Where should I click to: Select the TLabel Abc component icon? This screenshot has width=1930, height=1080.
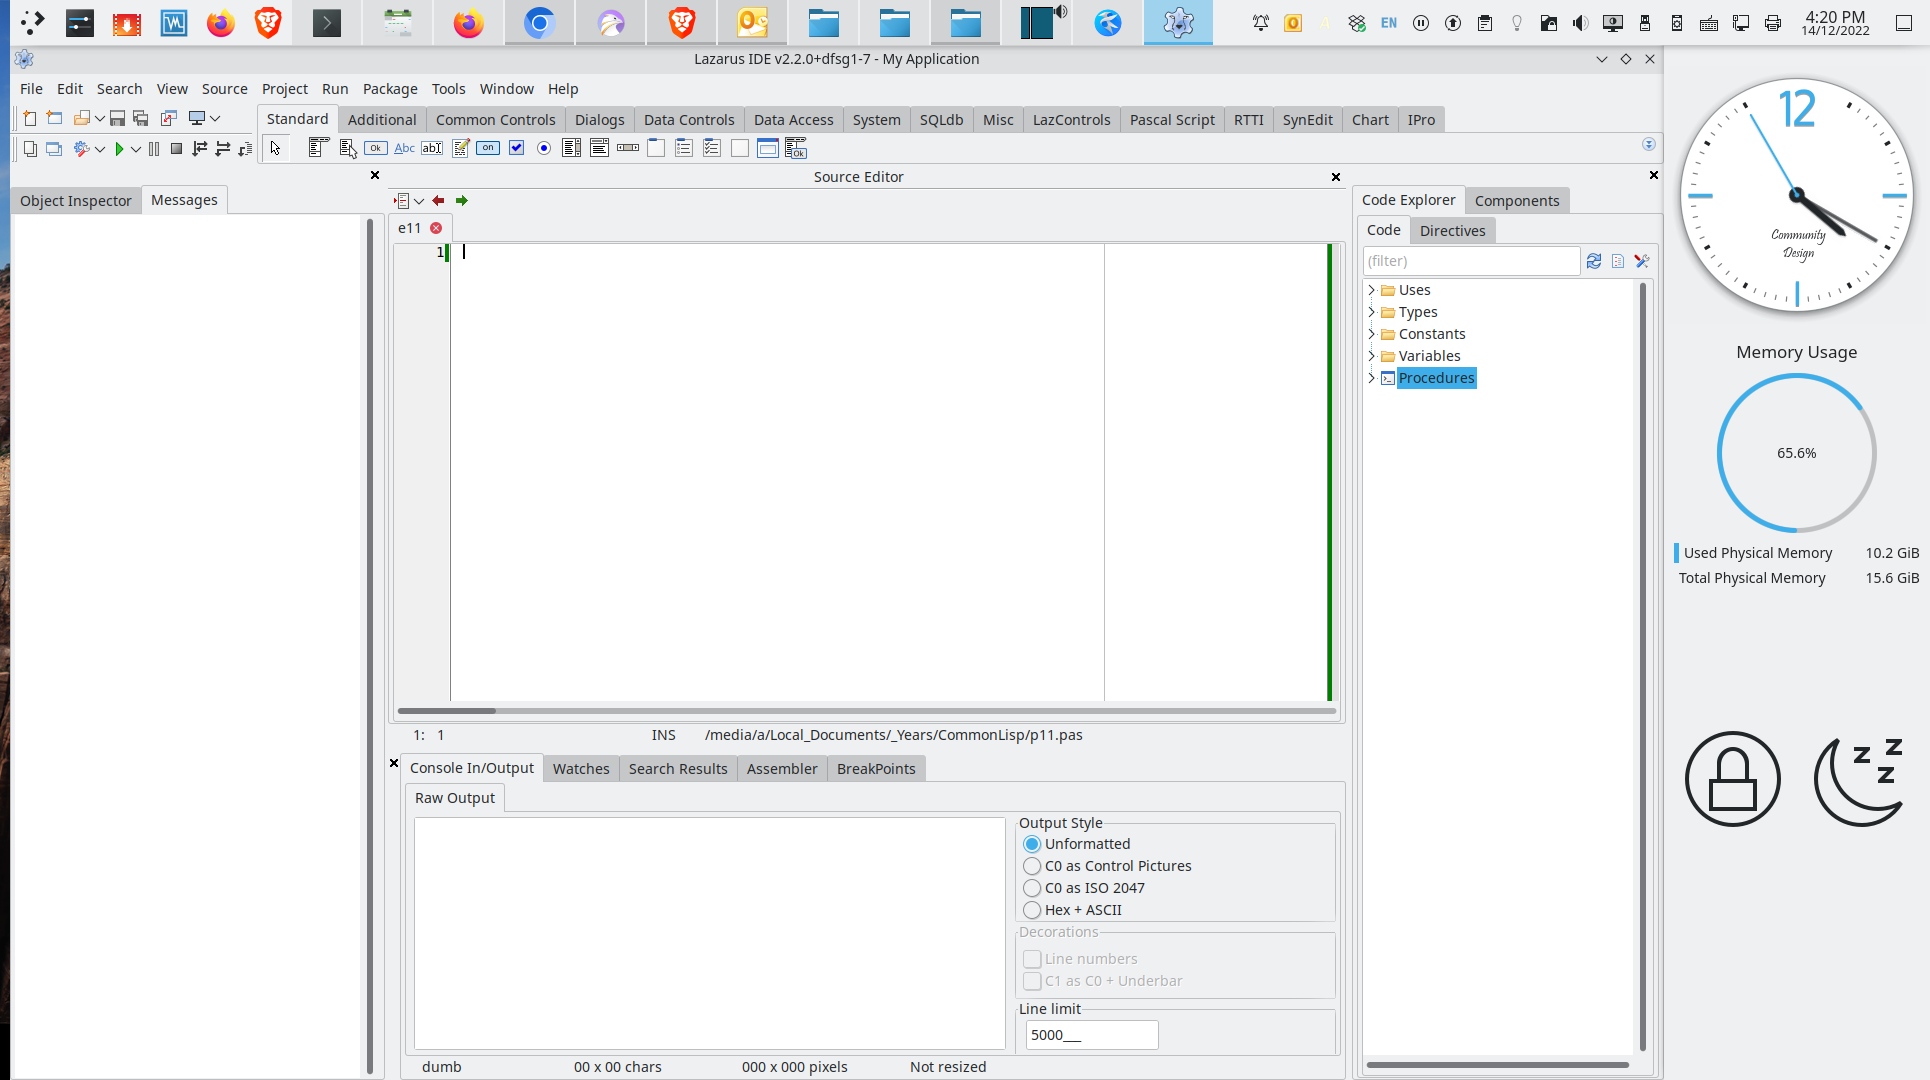pyautogui.click(x=404, y=148)
